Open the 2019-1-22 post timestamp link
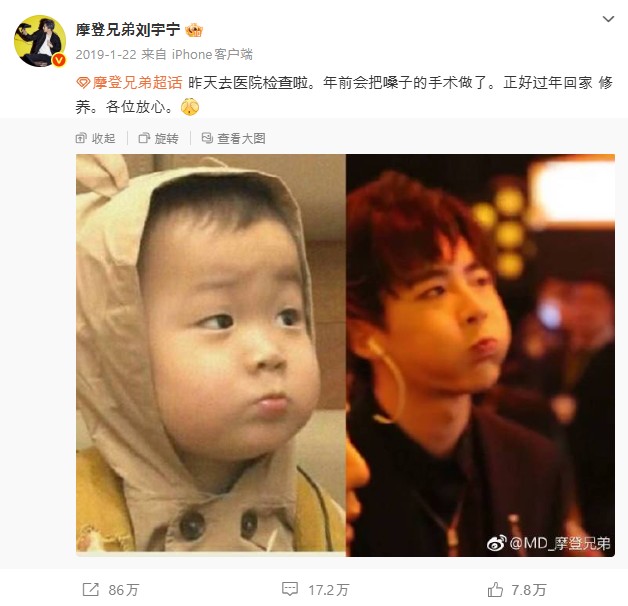The image size is (628, 606). (x=106, y=54)
